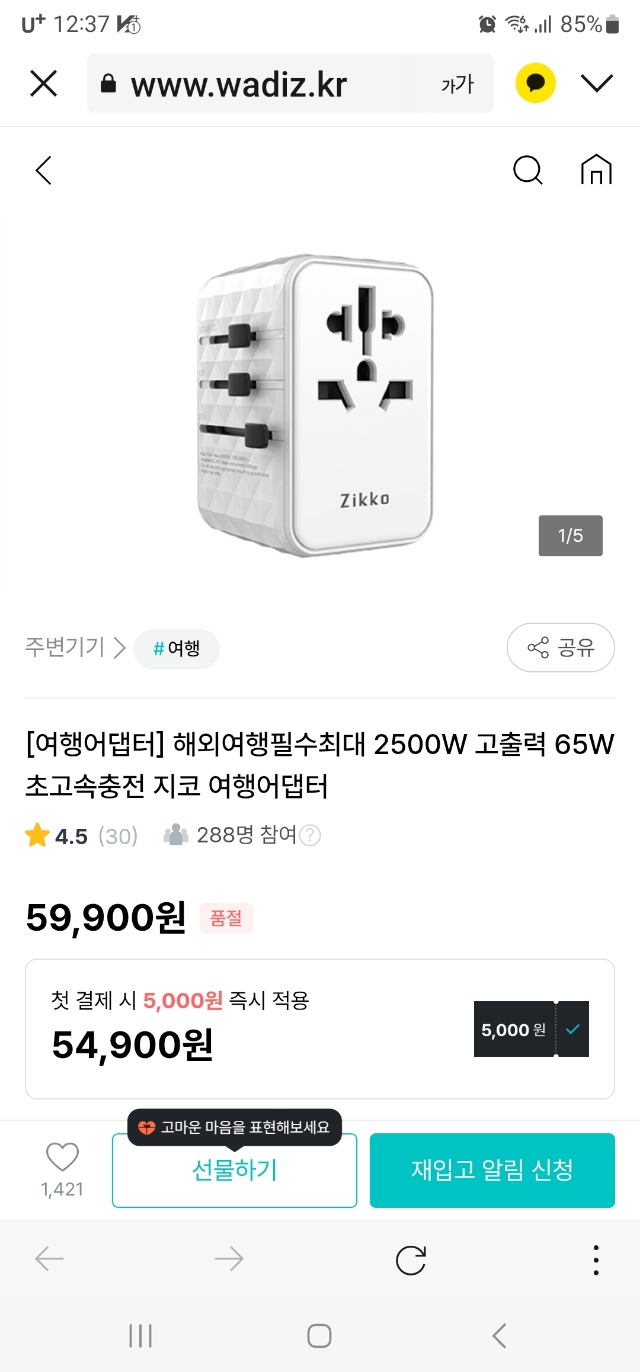This screenshot has width=640, height=1372.
Task: Select the #여행 hashtag tag
Action: click(176, 649)
